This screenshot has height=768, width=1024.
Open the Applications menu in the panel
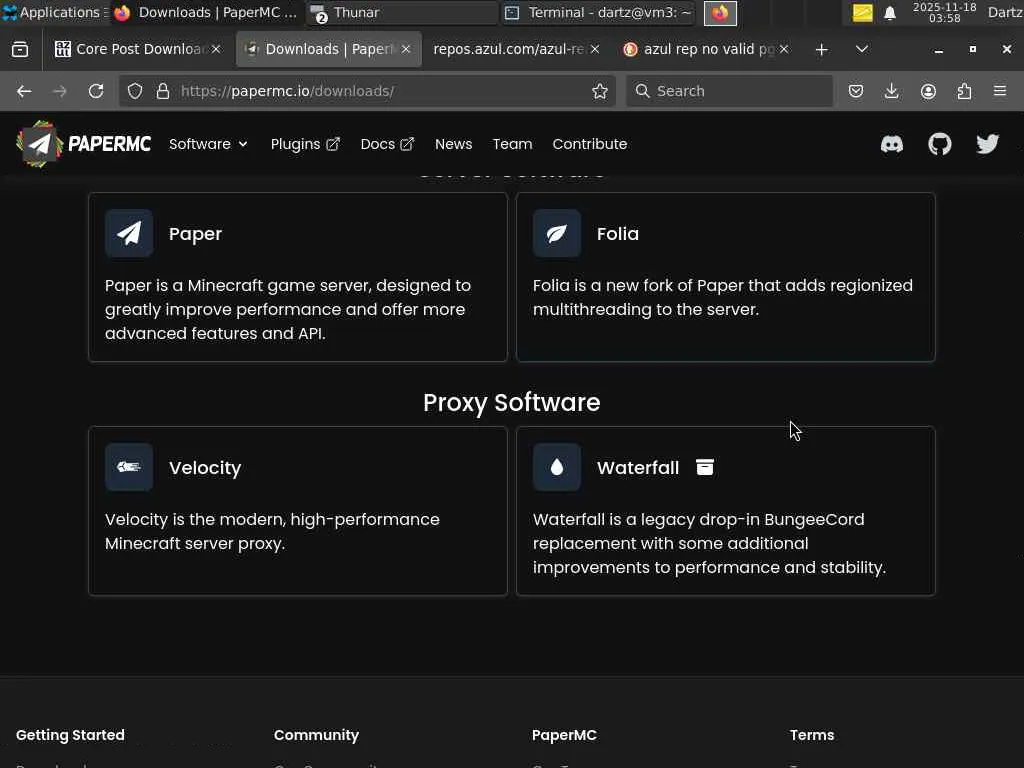[x=55, y=12]
